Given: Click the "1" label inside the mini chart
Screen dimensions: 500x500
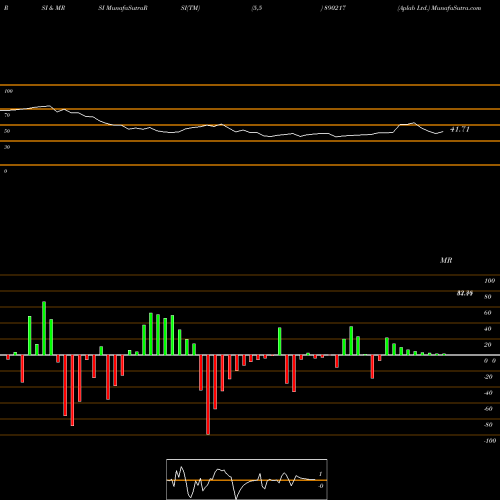Looking at the screenshot, I should pos(320,474).
